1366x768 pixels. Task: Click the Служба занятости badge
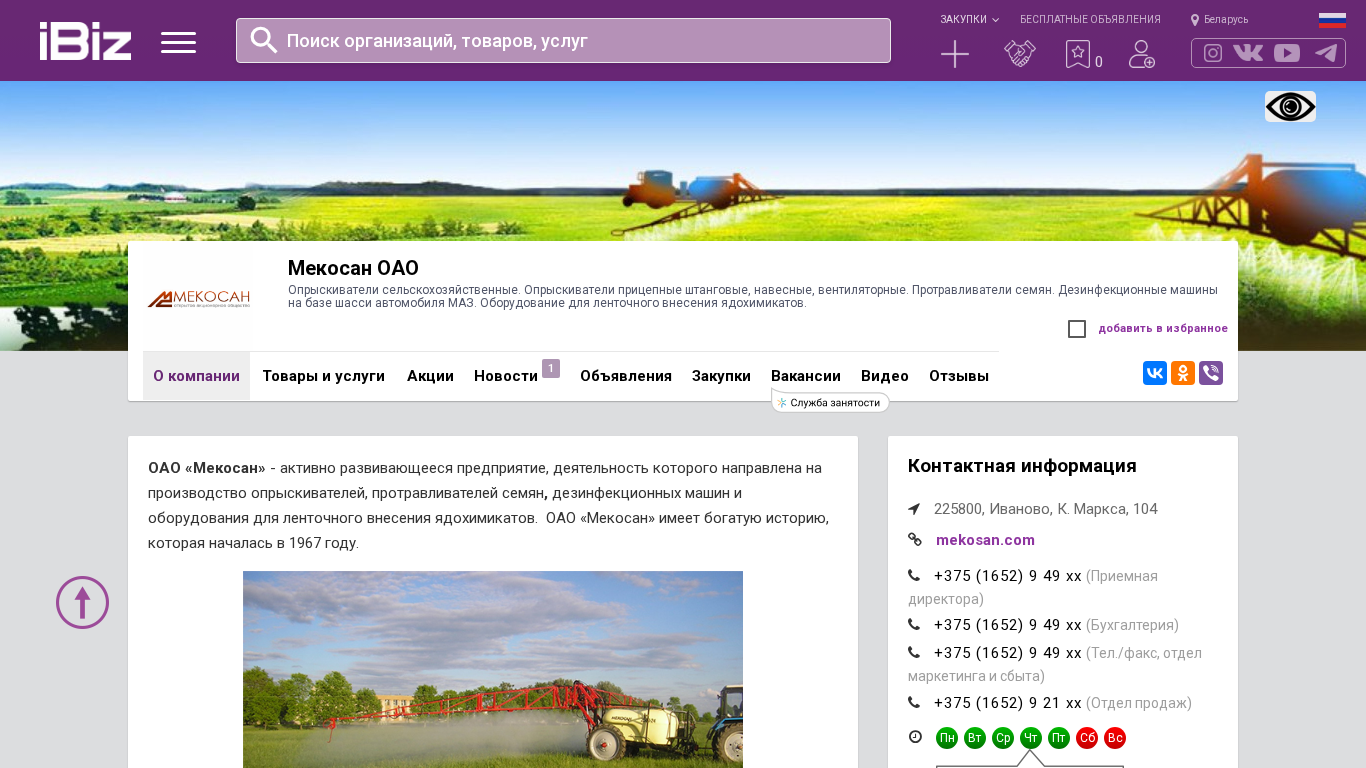pos(831,402)
